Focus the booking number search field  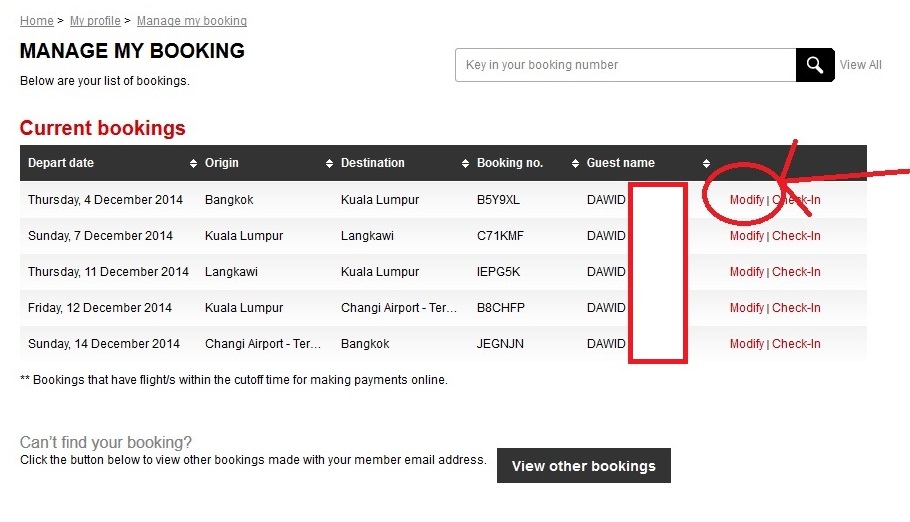pyautogui.click(x=626, y=65)
